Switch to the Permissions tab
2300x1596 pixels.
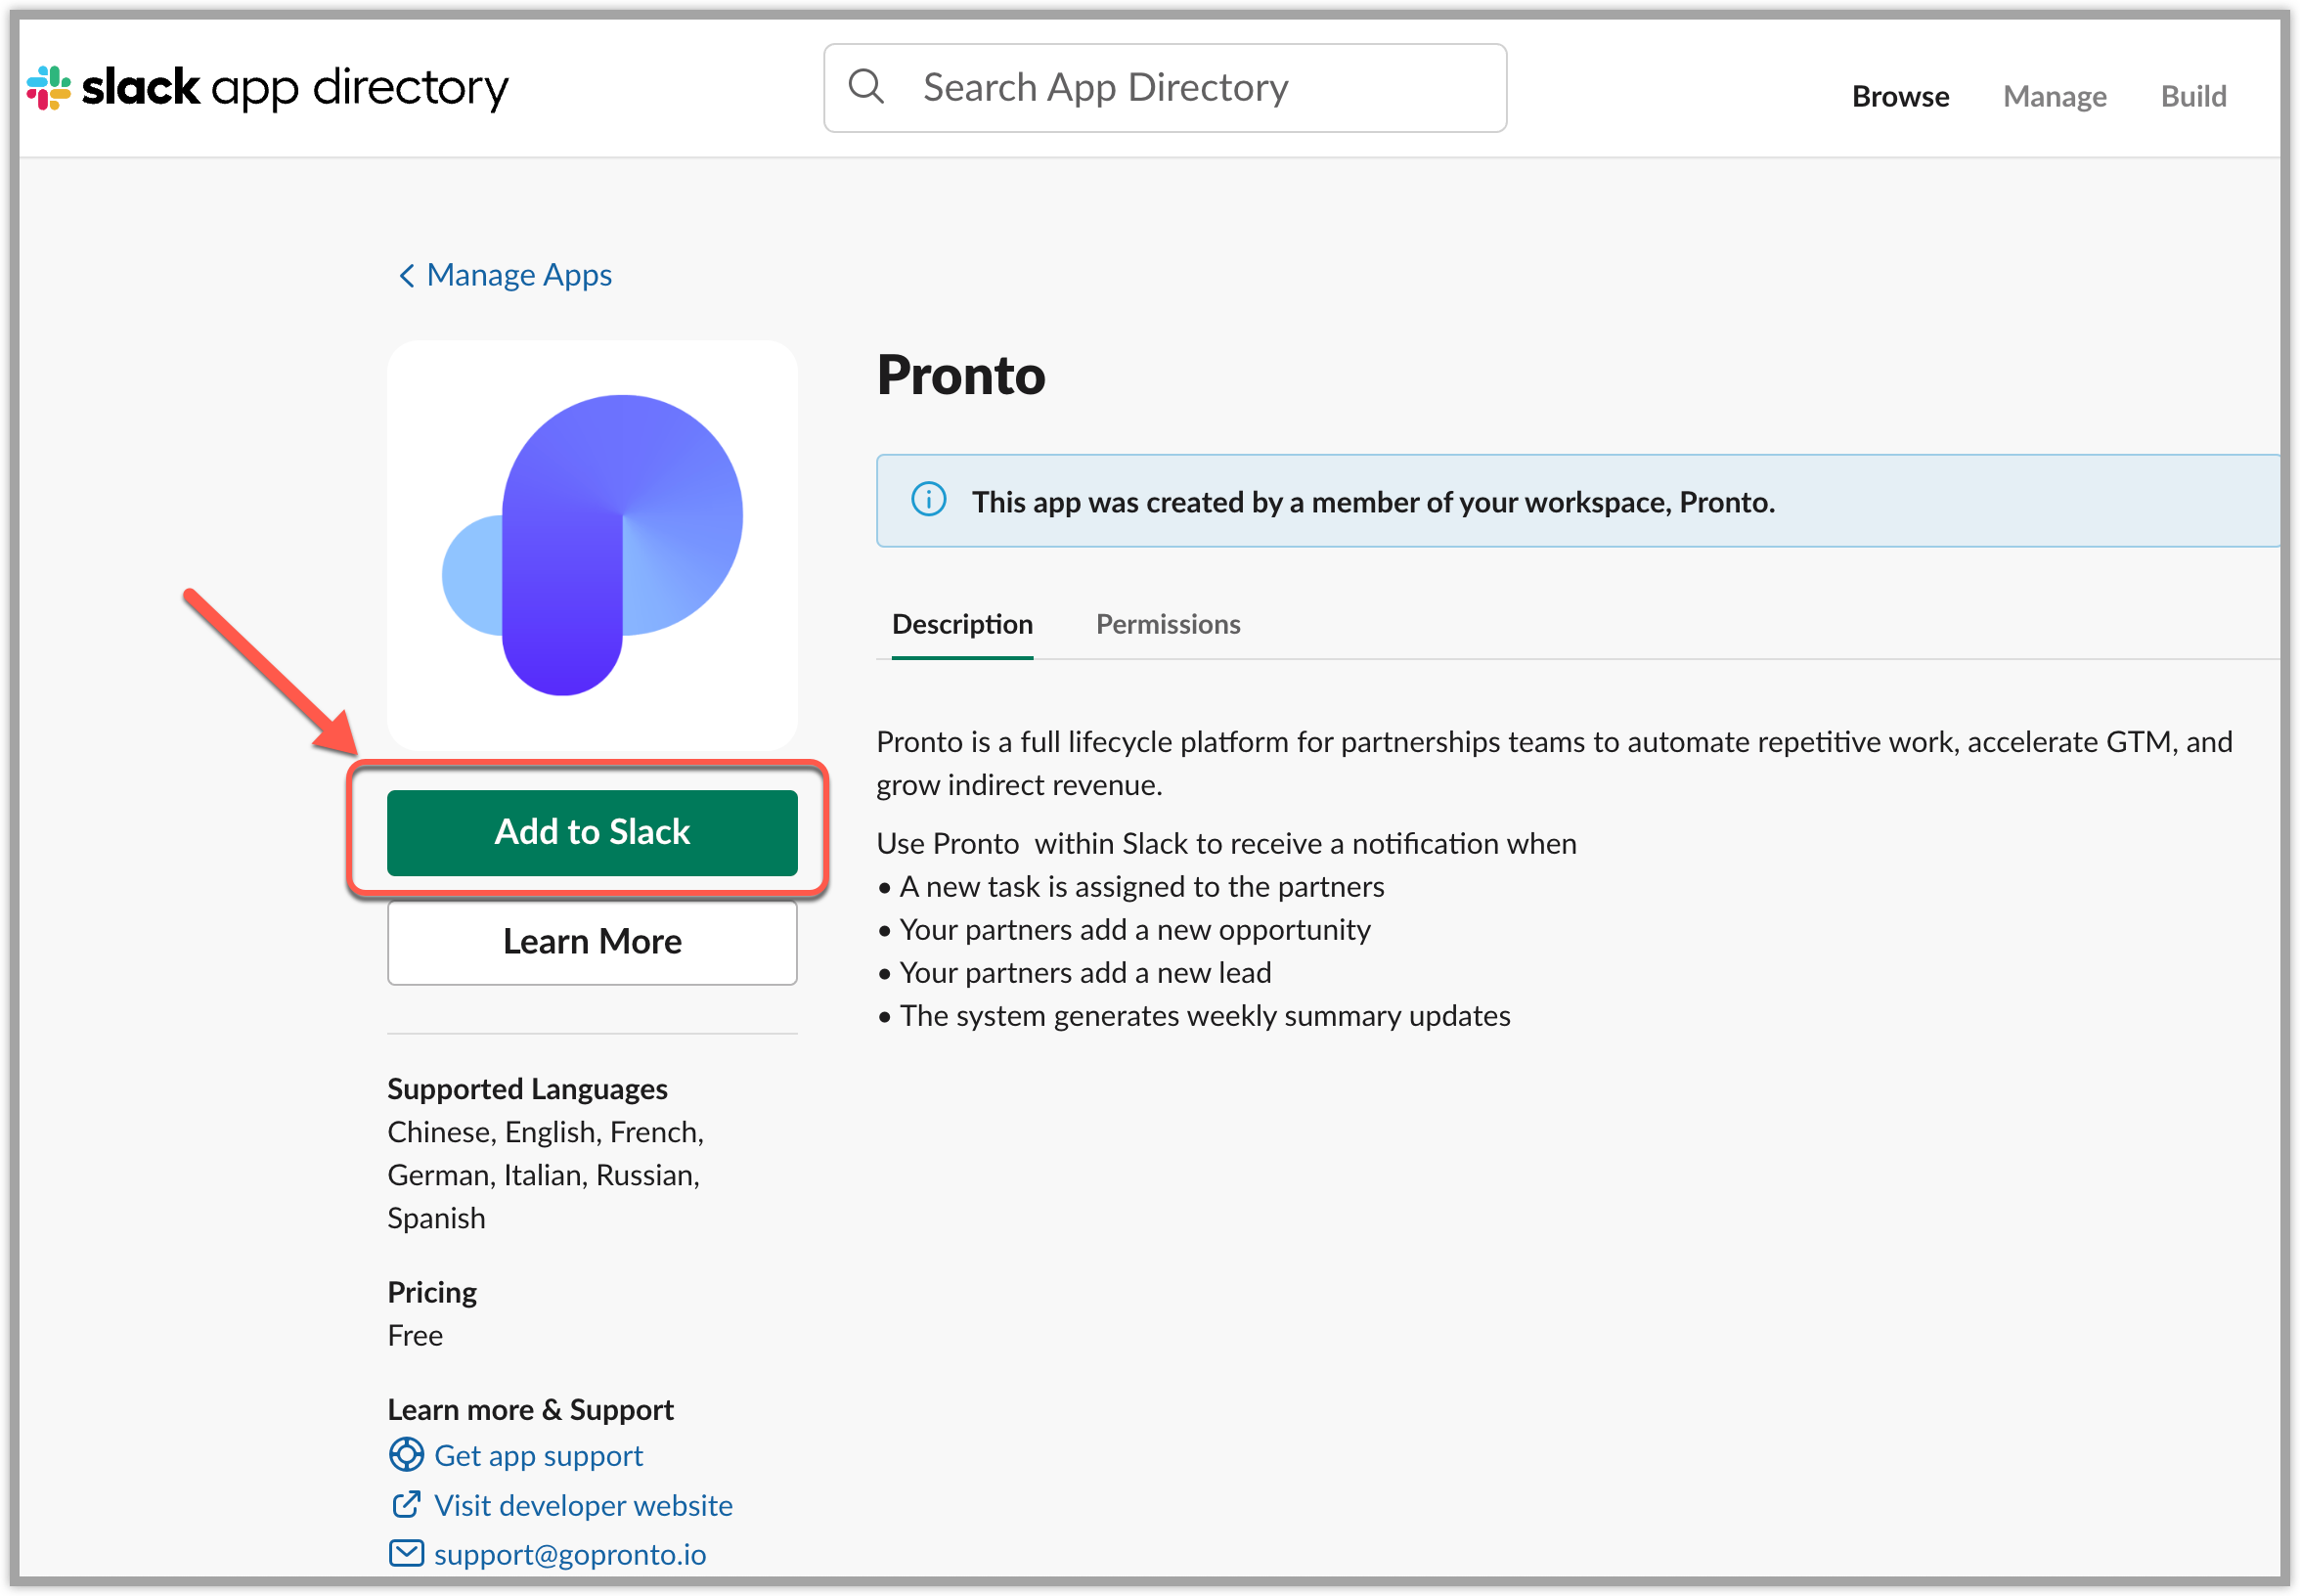pos(1168,624)
